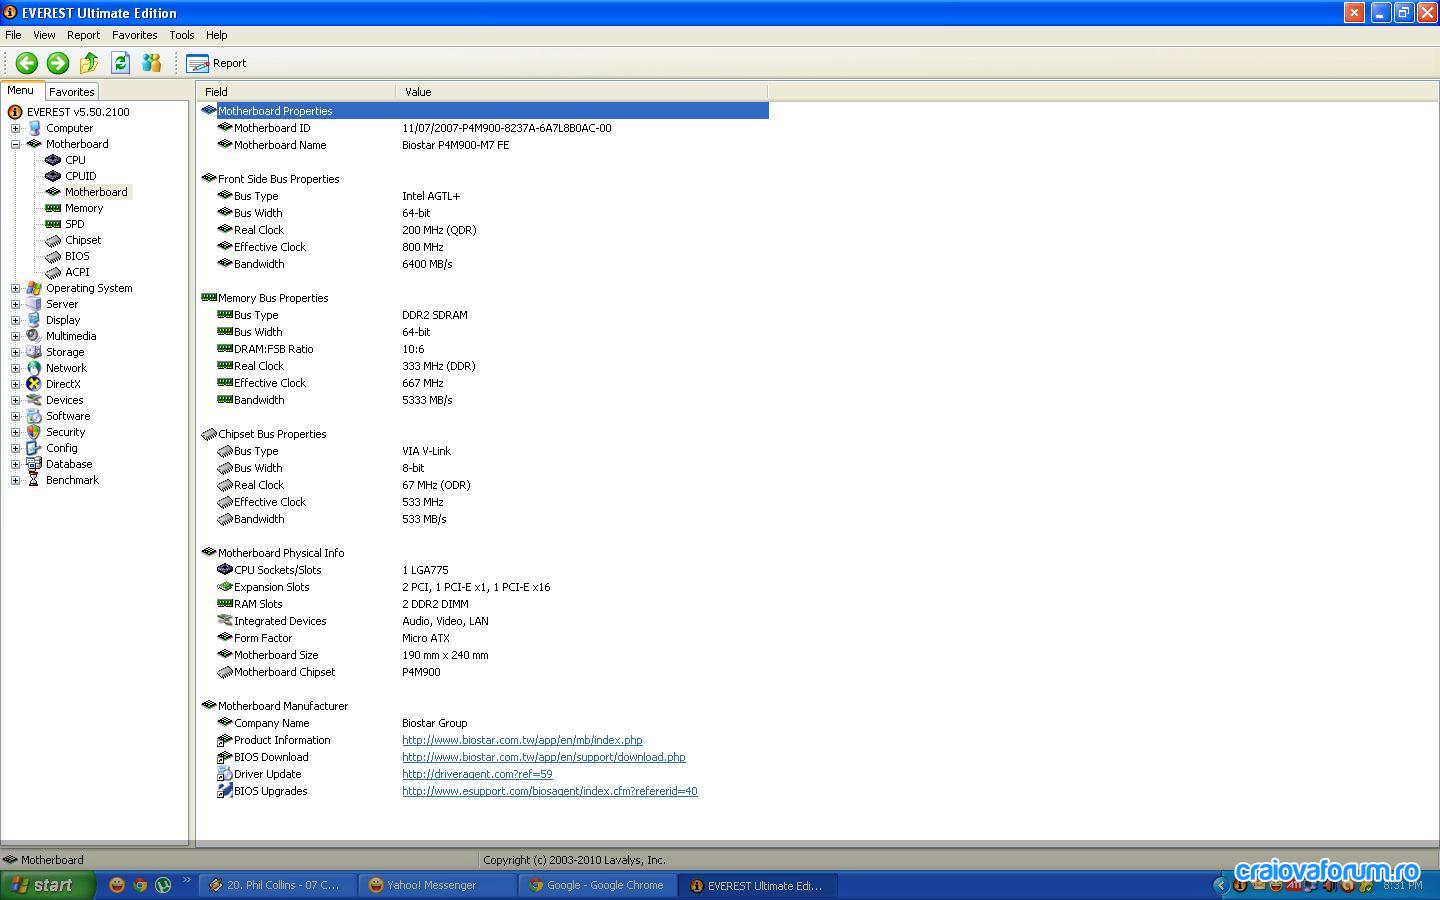Open the Report menu
Screen dimensions: 1440x900
point(83,35)
